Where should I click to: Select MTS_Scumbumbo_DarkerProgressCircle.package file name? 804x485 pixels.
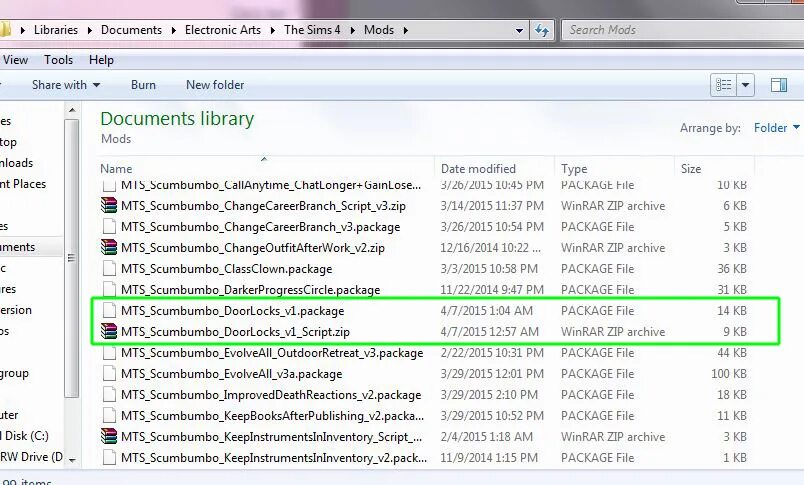click(251, 290)
